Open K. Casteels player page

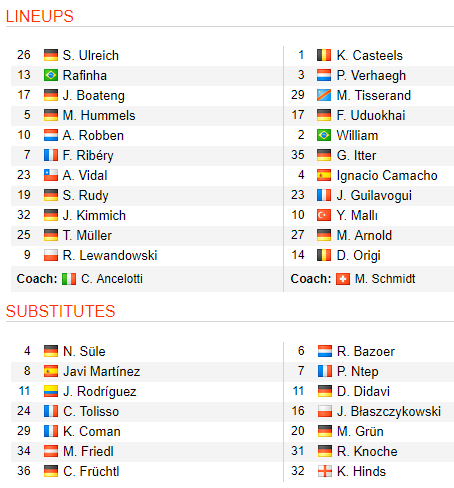coord(370,56)
